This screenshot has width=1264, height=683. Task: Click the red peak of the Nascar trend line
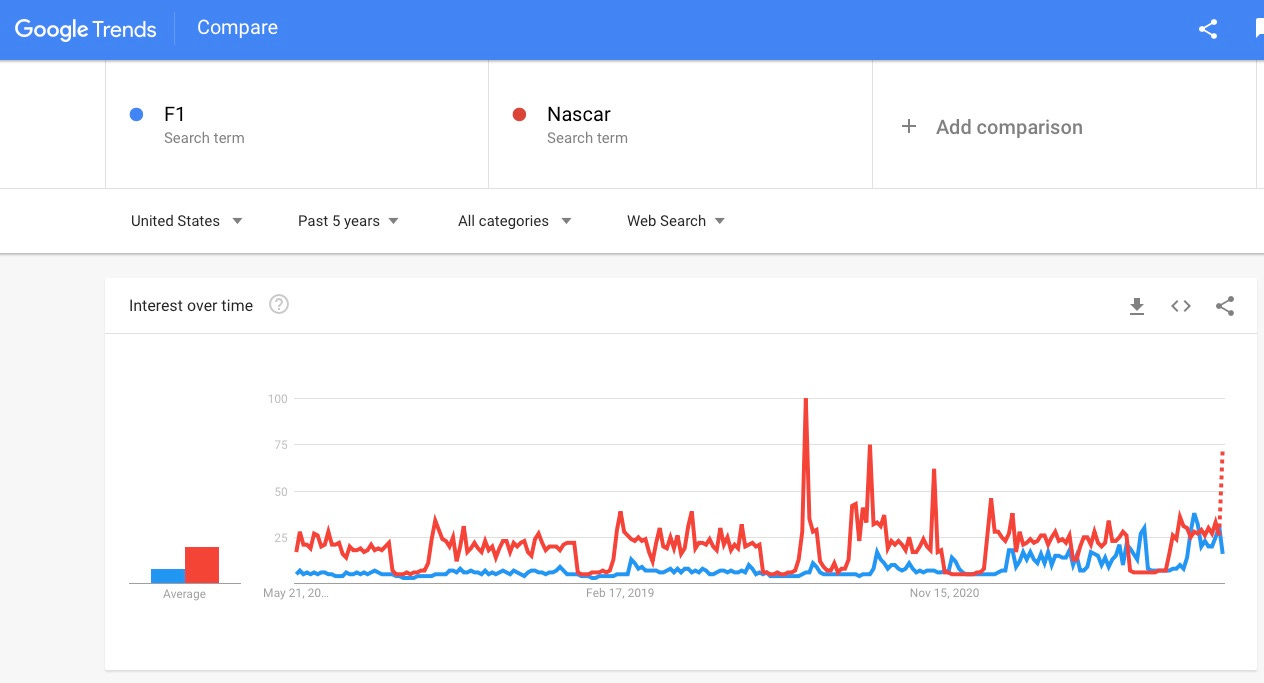[x=806, y=399]
